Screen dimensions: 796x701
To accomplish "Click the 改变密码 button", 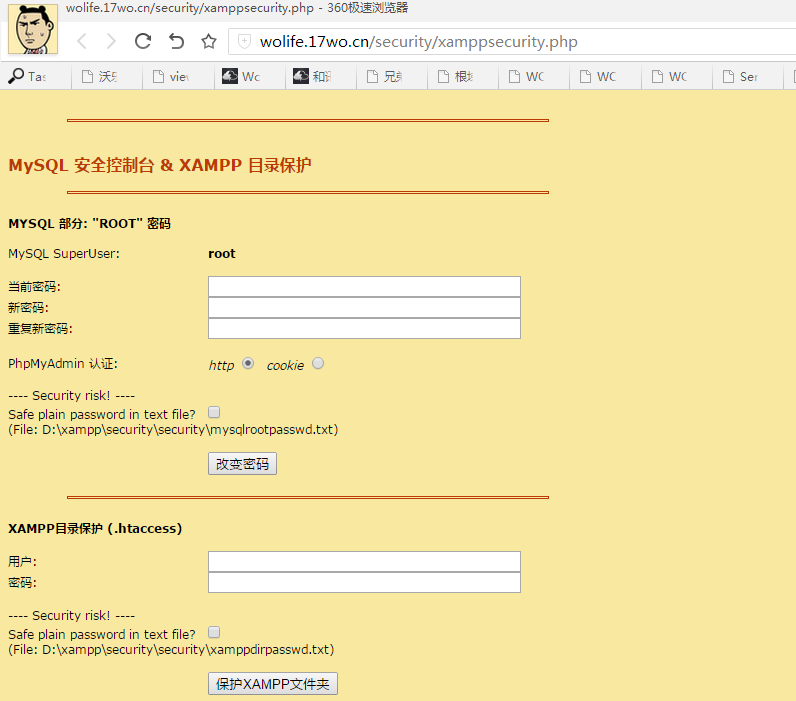I will 242,463.
